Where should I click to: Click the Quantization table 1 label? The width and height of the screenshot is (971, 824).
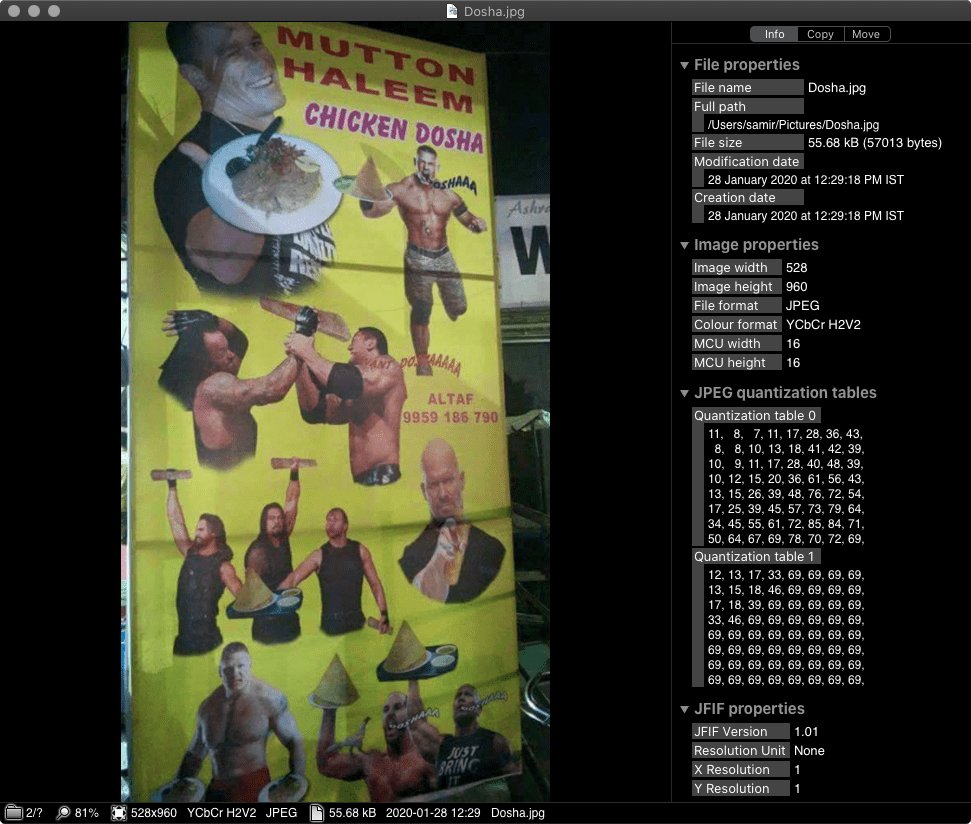click(755, 557)
